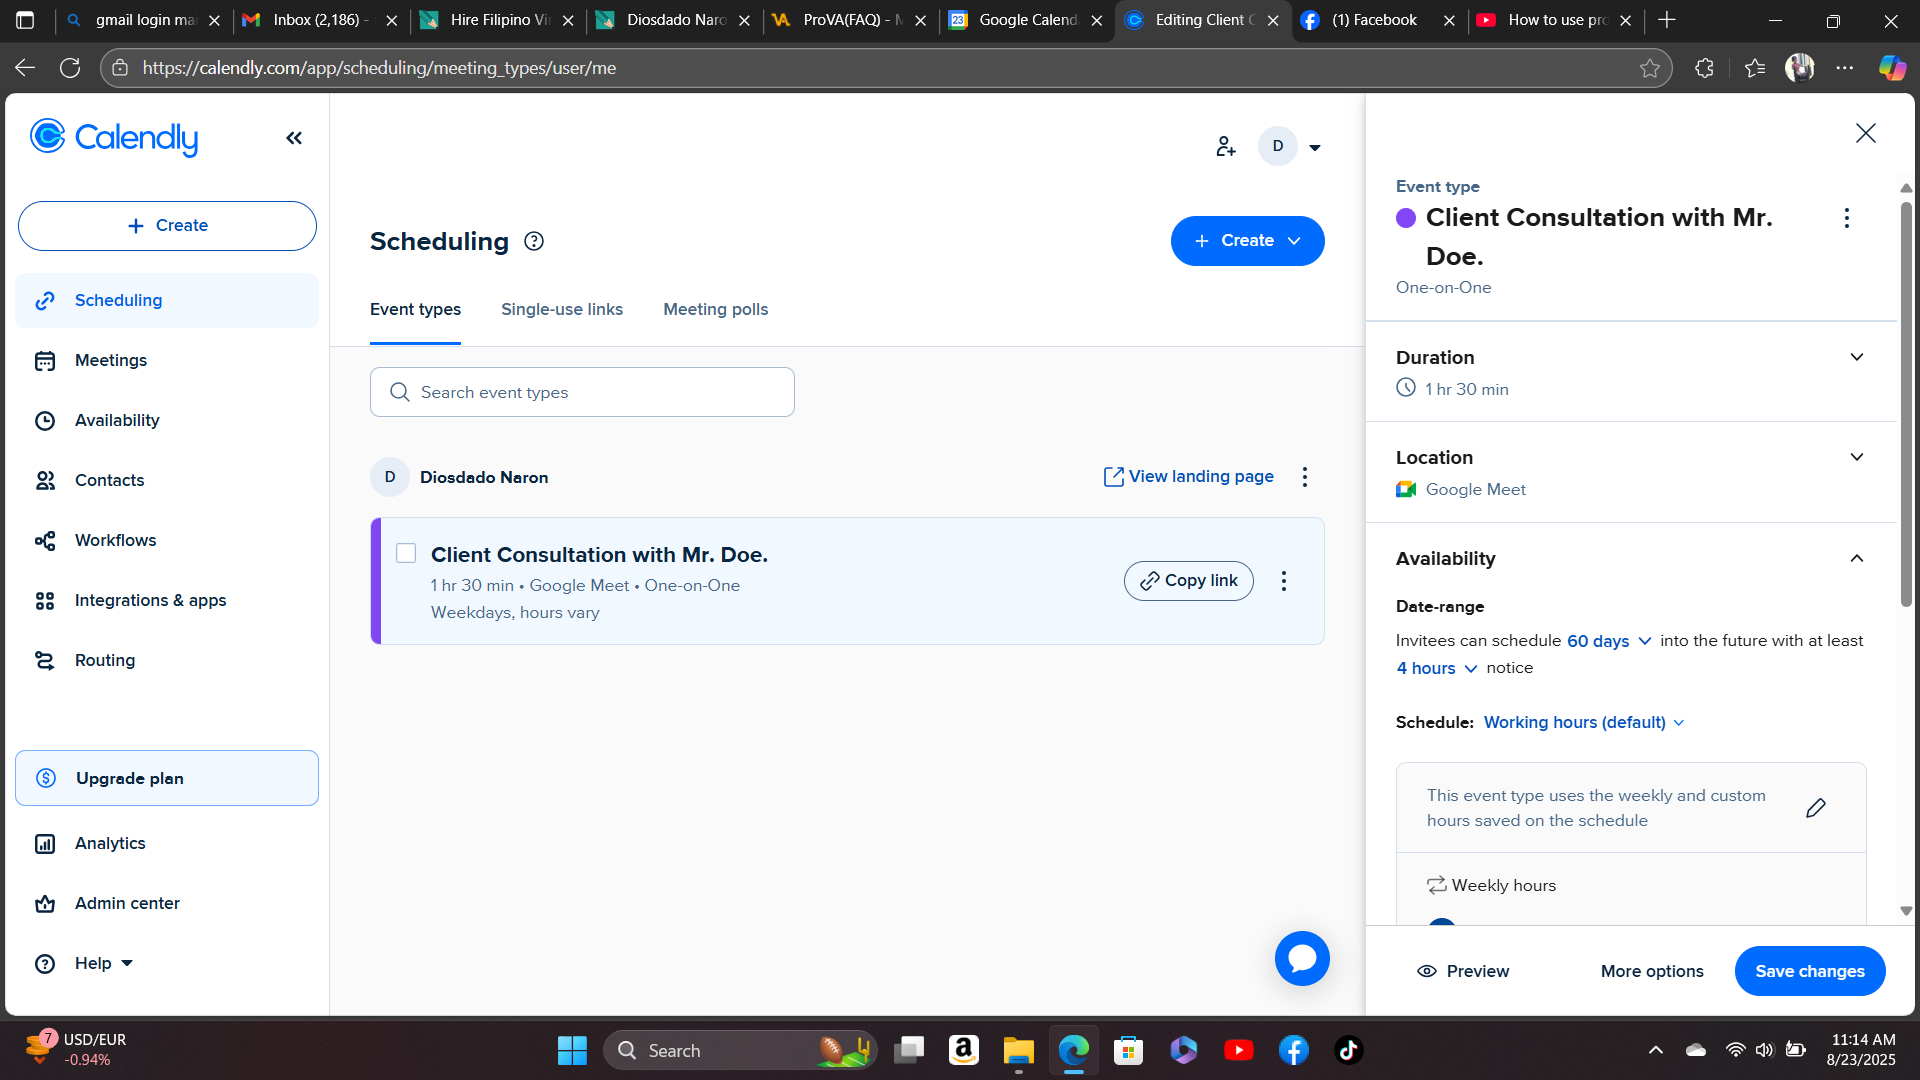
Task: Switch to the Single-use links tab
Action: click(562, 309)
